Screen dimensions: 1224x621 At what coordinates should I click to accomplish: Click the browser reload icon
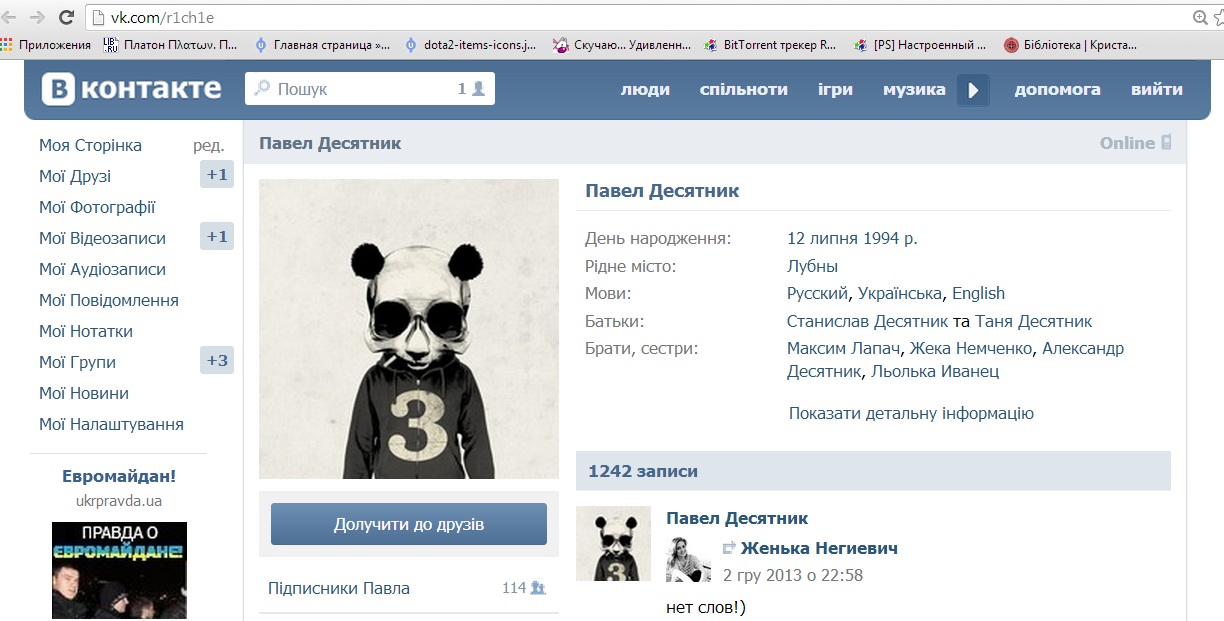pyautogui.click(x=66, y=17)
